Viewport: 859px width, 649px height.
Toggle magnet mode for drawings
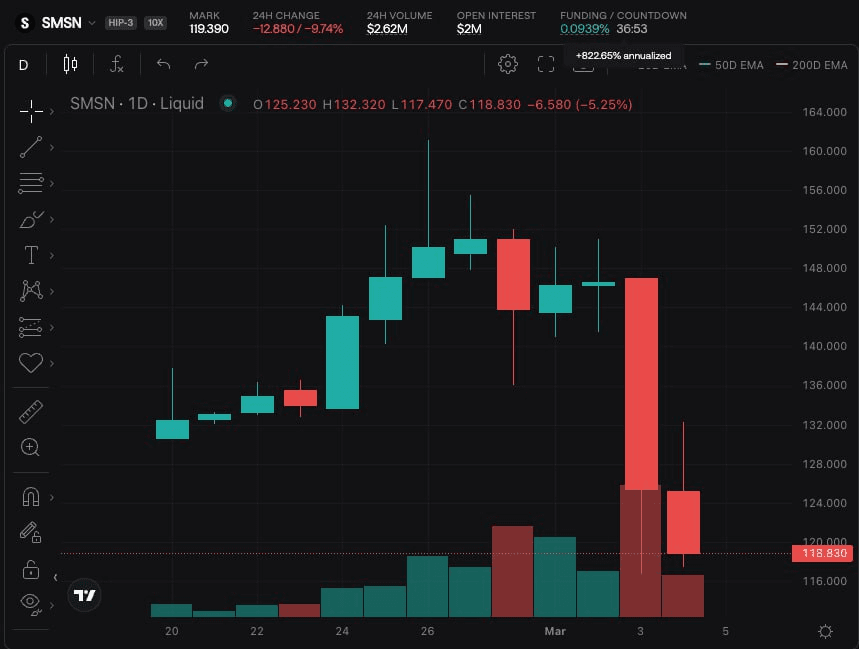point(31,497)
